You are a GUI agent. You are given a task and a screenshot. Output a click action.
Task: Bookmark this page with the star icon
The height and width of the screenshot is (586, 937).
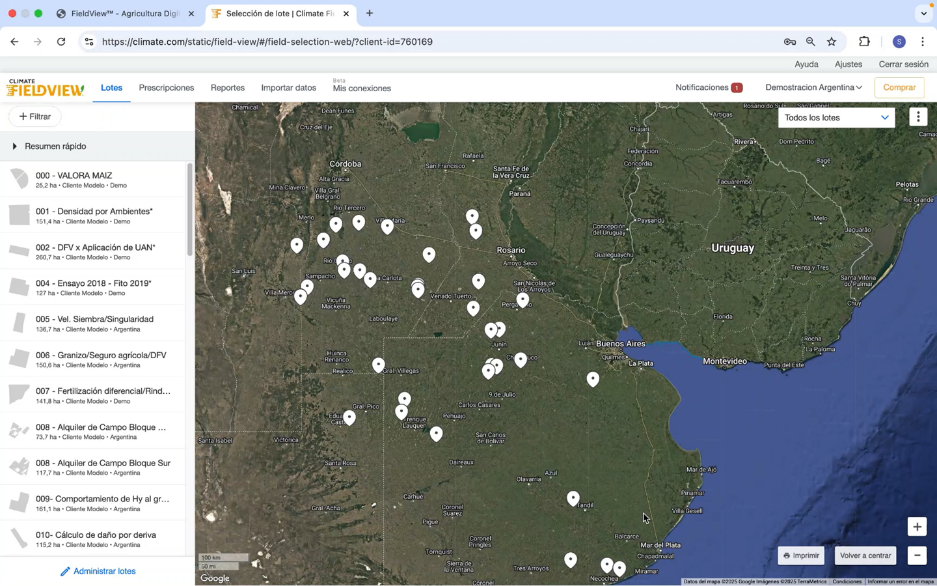click(x=831, y=42)
